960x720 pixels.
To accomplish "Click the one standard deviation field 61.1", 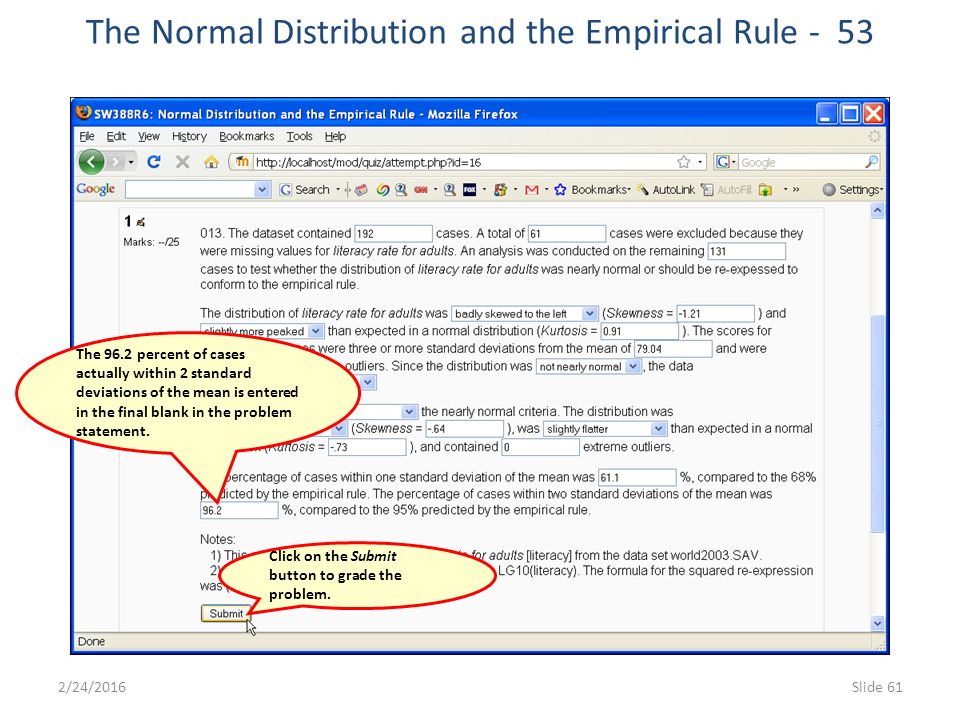I will pyautogui.click(x=637, y=478).
